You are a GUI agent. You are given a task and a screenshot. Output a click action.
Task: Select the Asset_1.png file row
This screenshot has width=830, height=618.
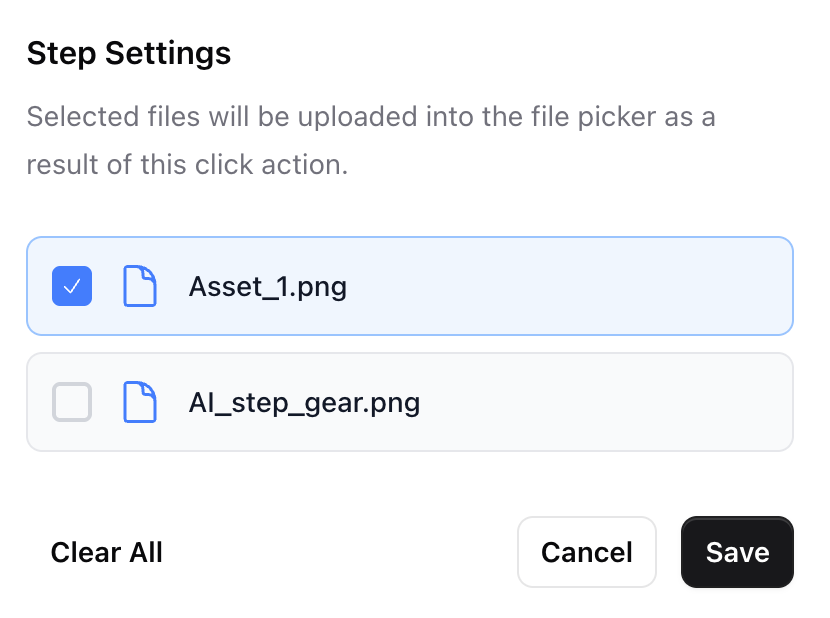click(410, 286)
